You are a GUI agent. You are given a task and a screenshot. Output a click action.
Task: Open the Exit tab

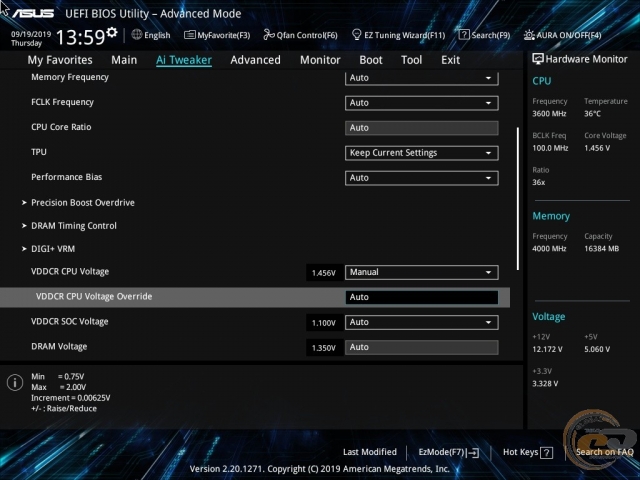coord(450,60)
